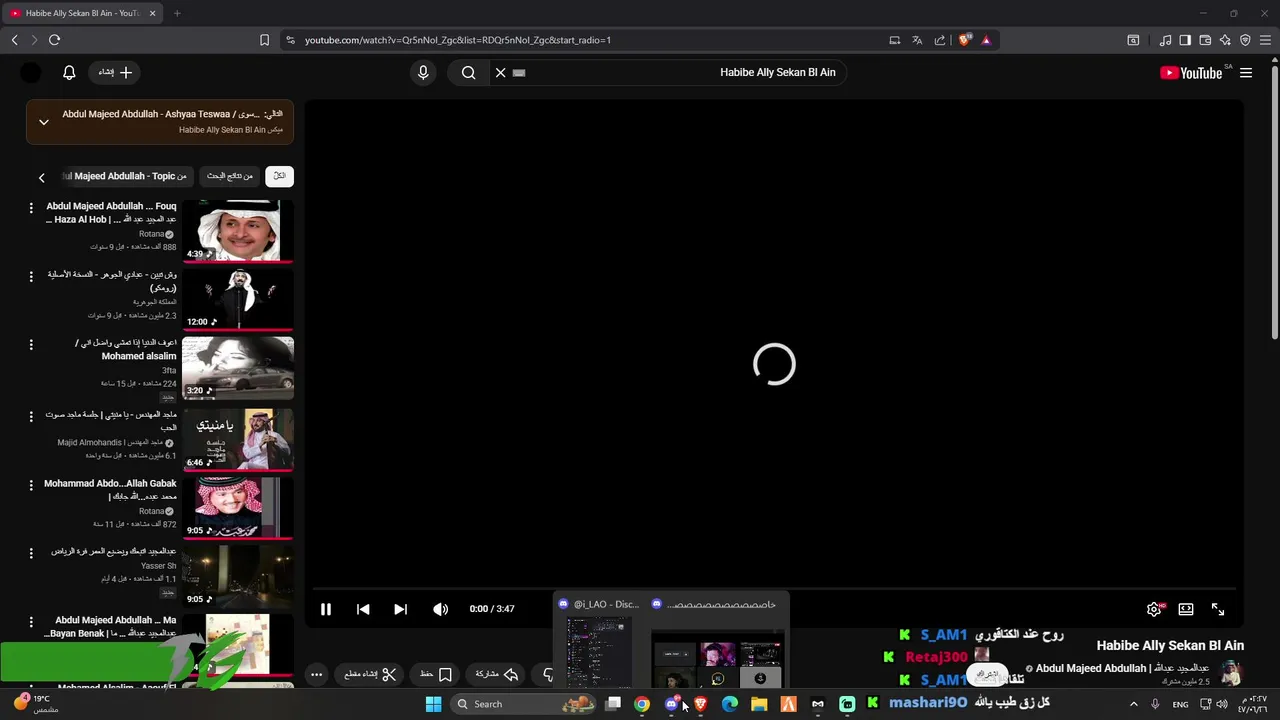Save the video to a playlist
Viewport: 1280px width, 720px height.
point(436,674)
